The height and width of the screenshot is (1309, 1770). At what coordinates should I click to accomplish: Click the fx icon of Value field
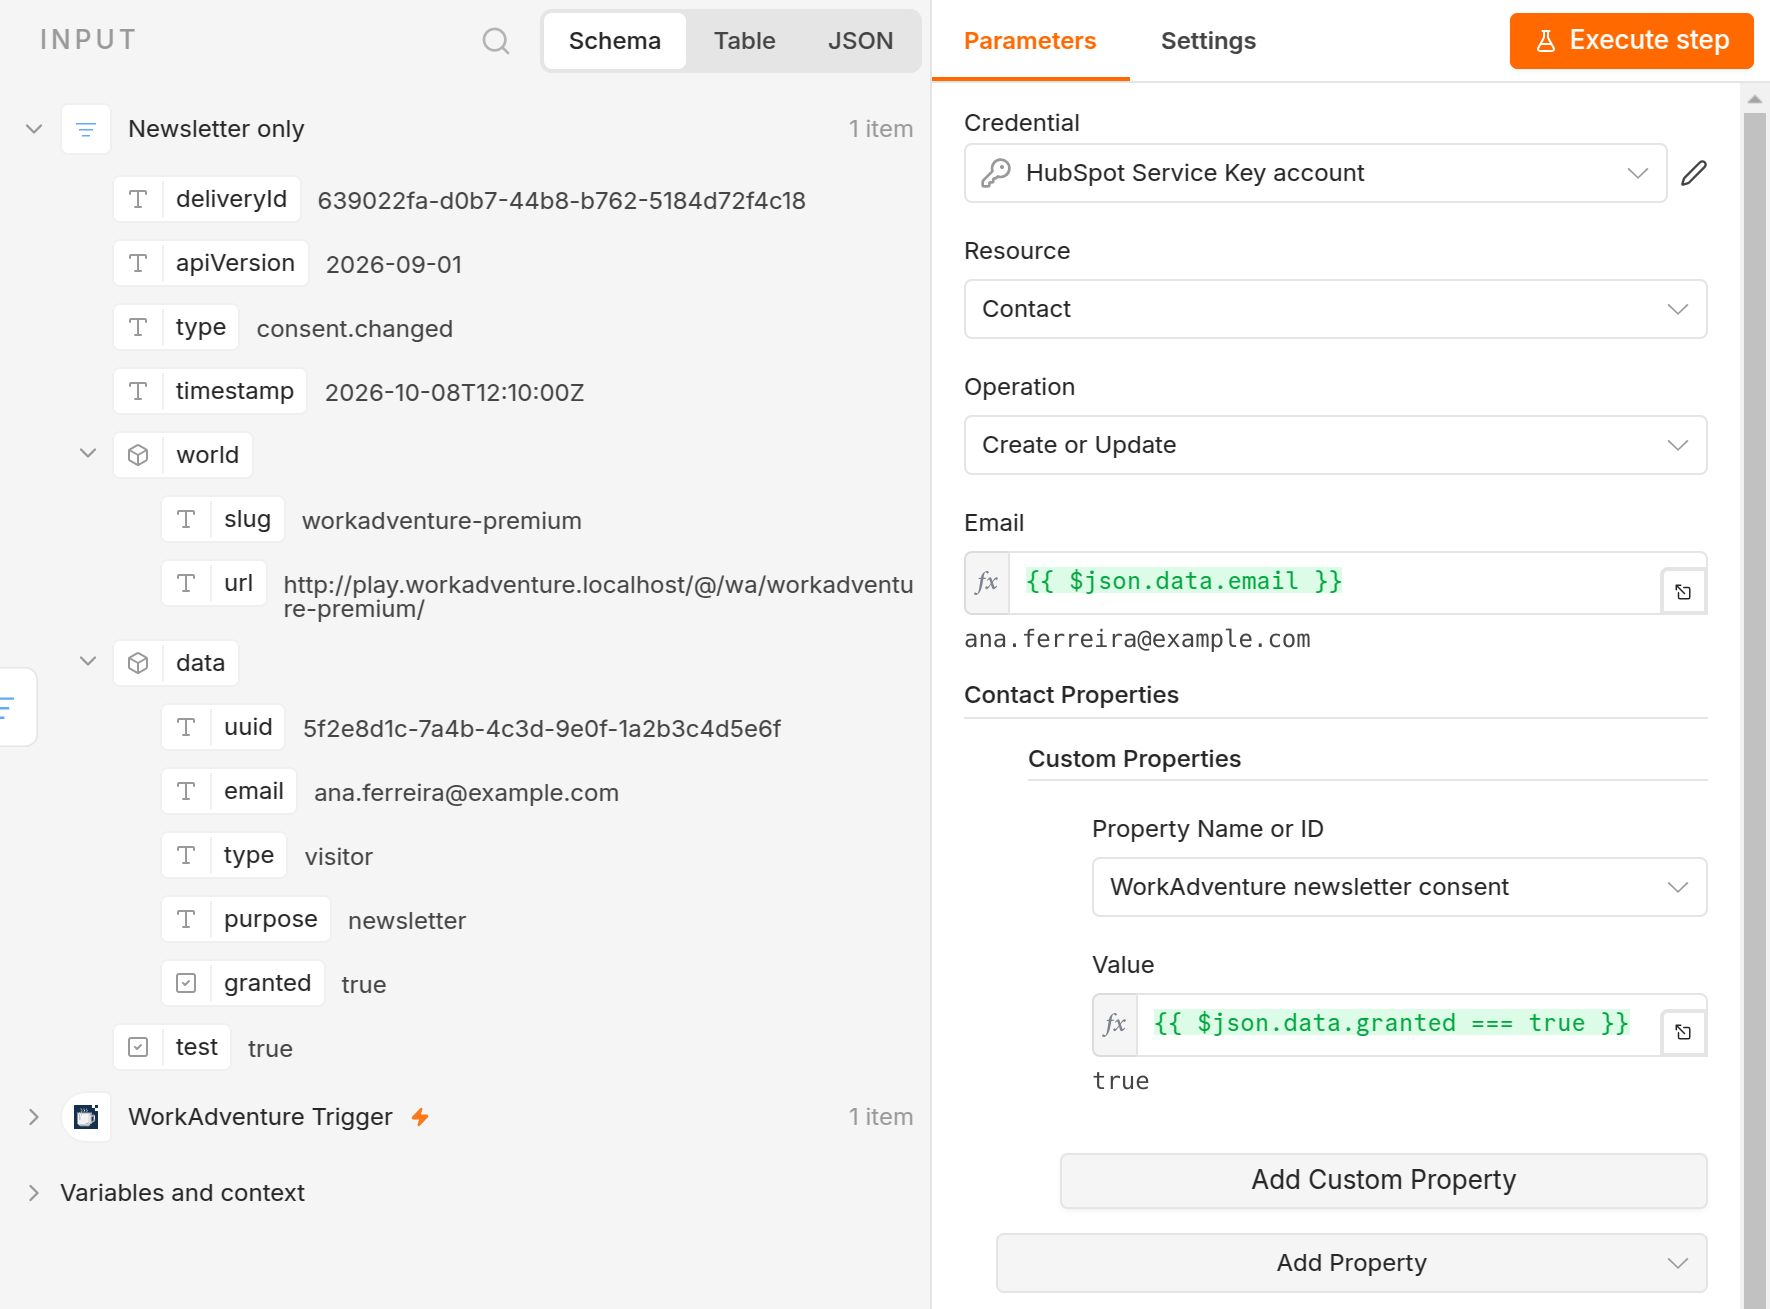pyautogui.click(x=1115, y=1024)
